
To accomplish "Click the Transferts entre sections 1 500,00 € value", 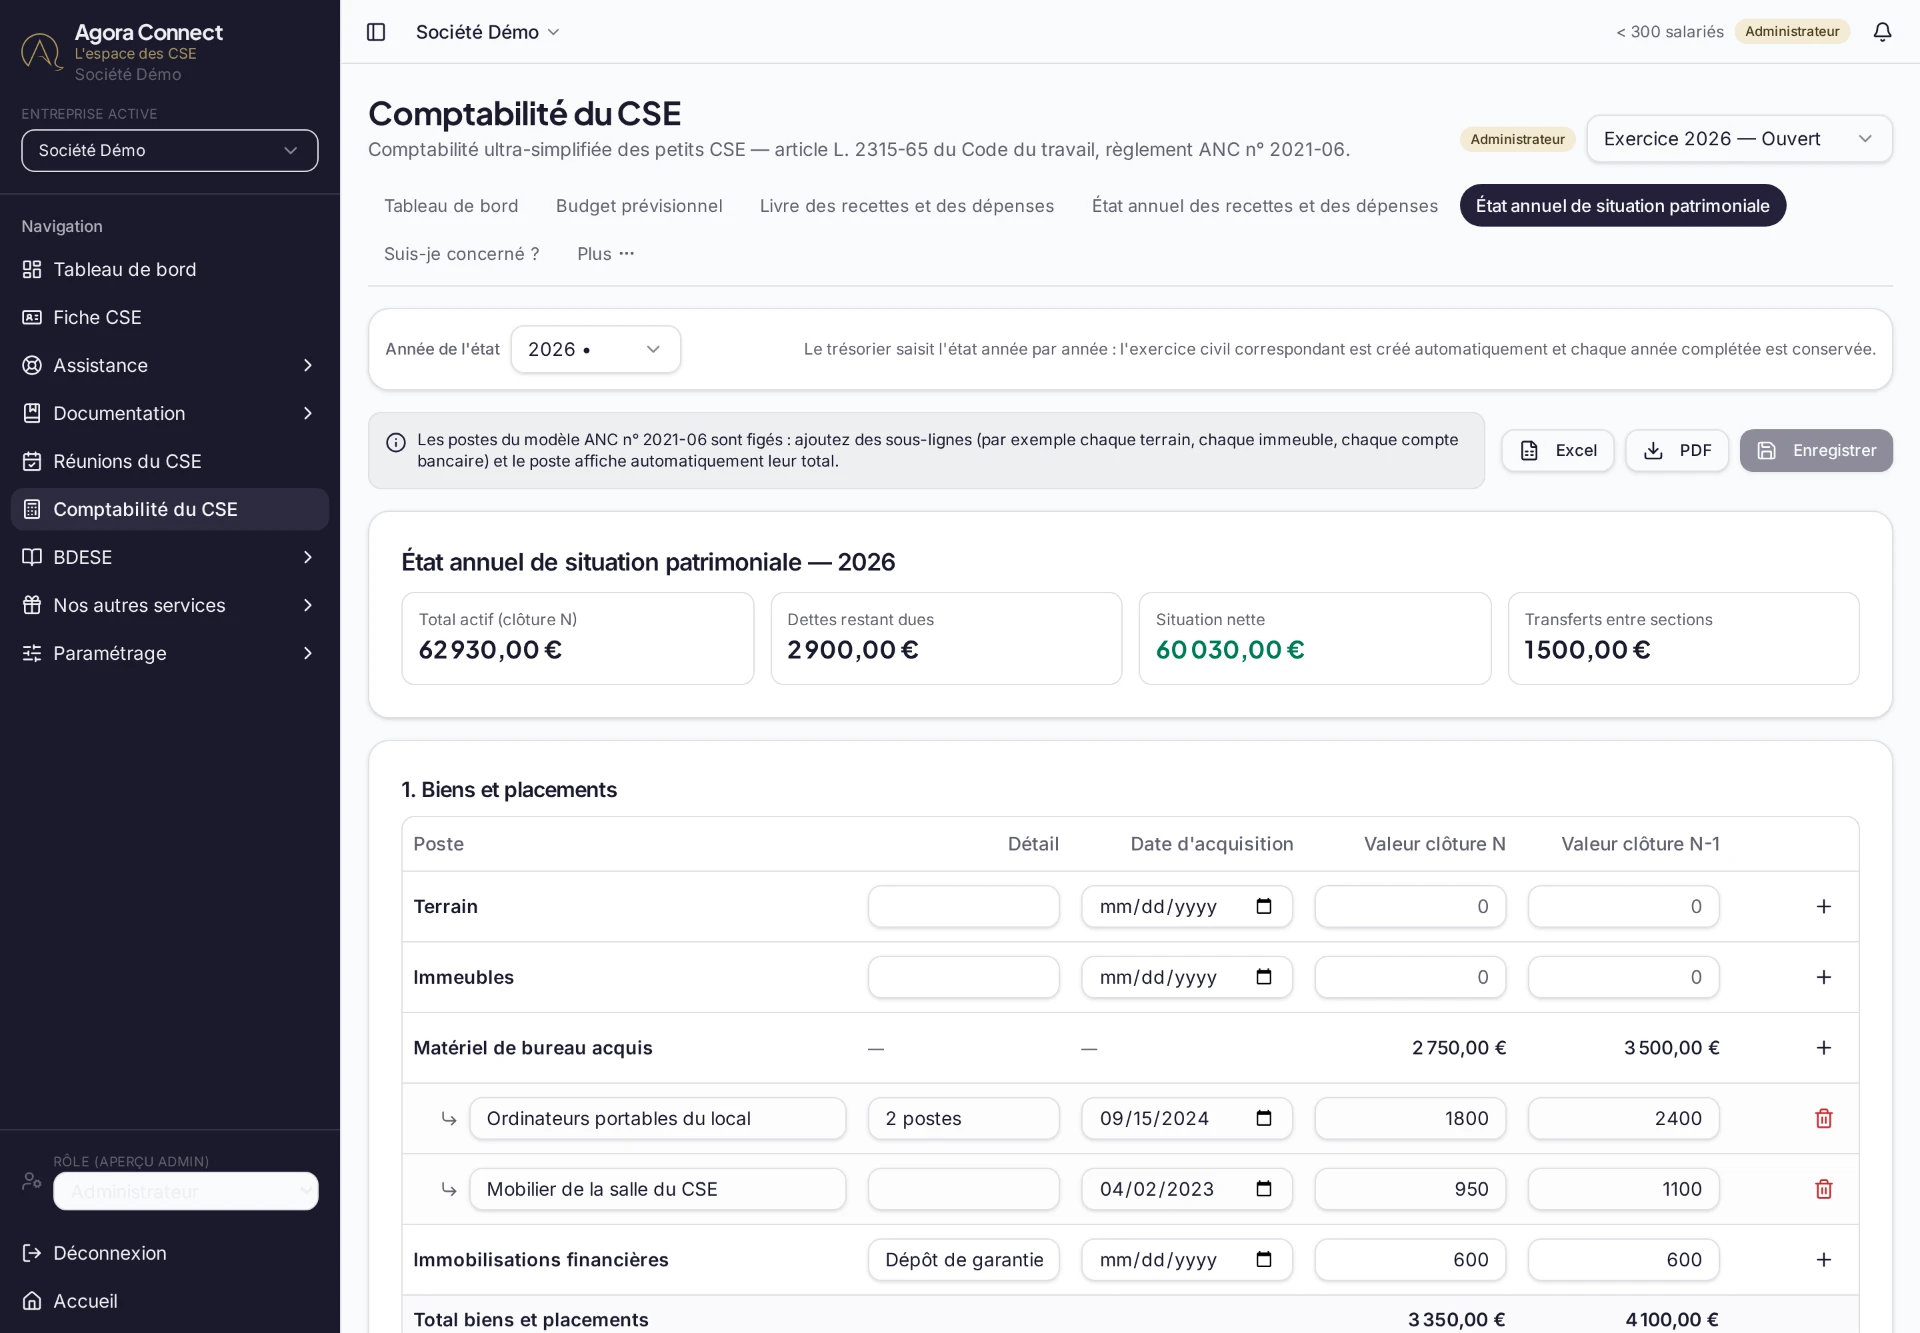I will 1587,650.
